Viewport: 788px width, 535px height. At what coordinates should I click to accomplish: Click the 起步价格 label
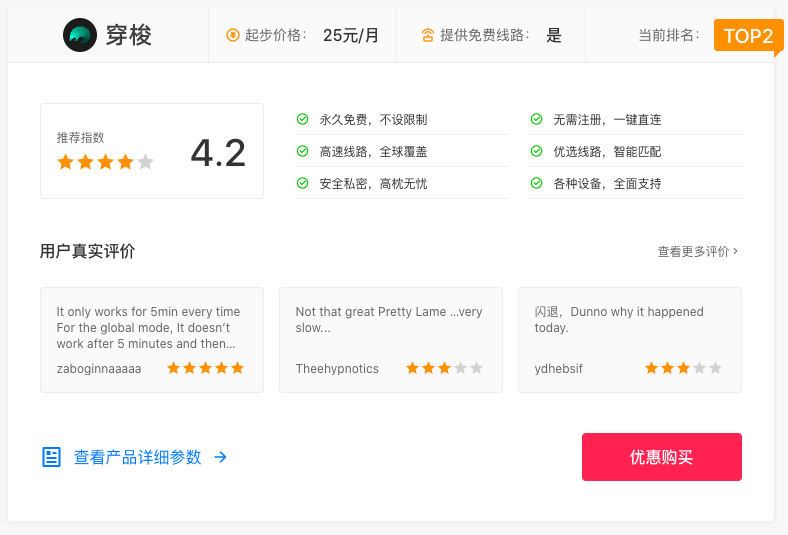276,35
